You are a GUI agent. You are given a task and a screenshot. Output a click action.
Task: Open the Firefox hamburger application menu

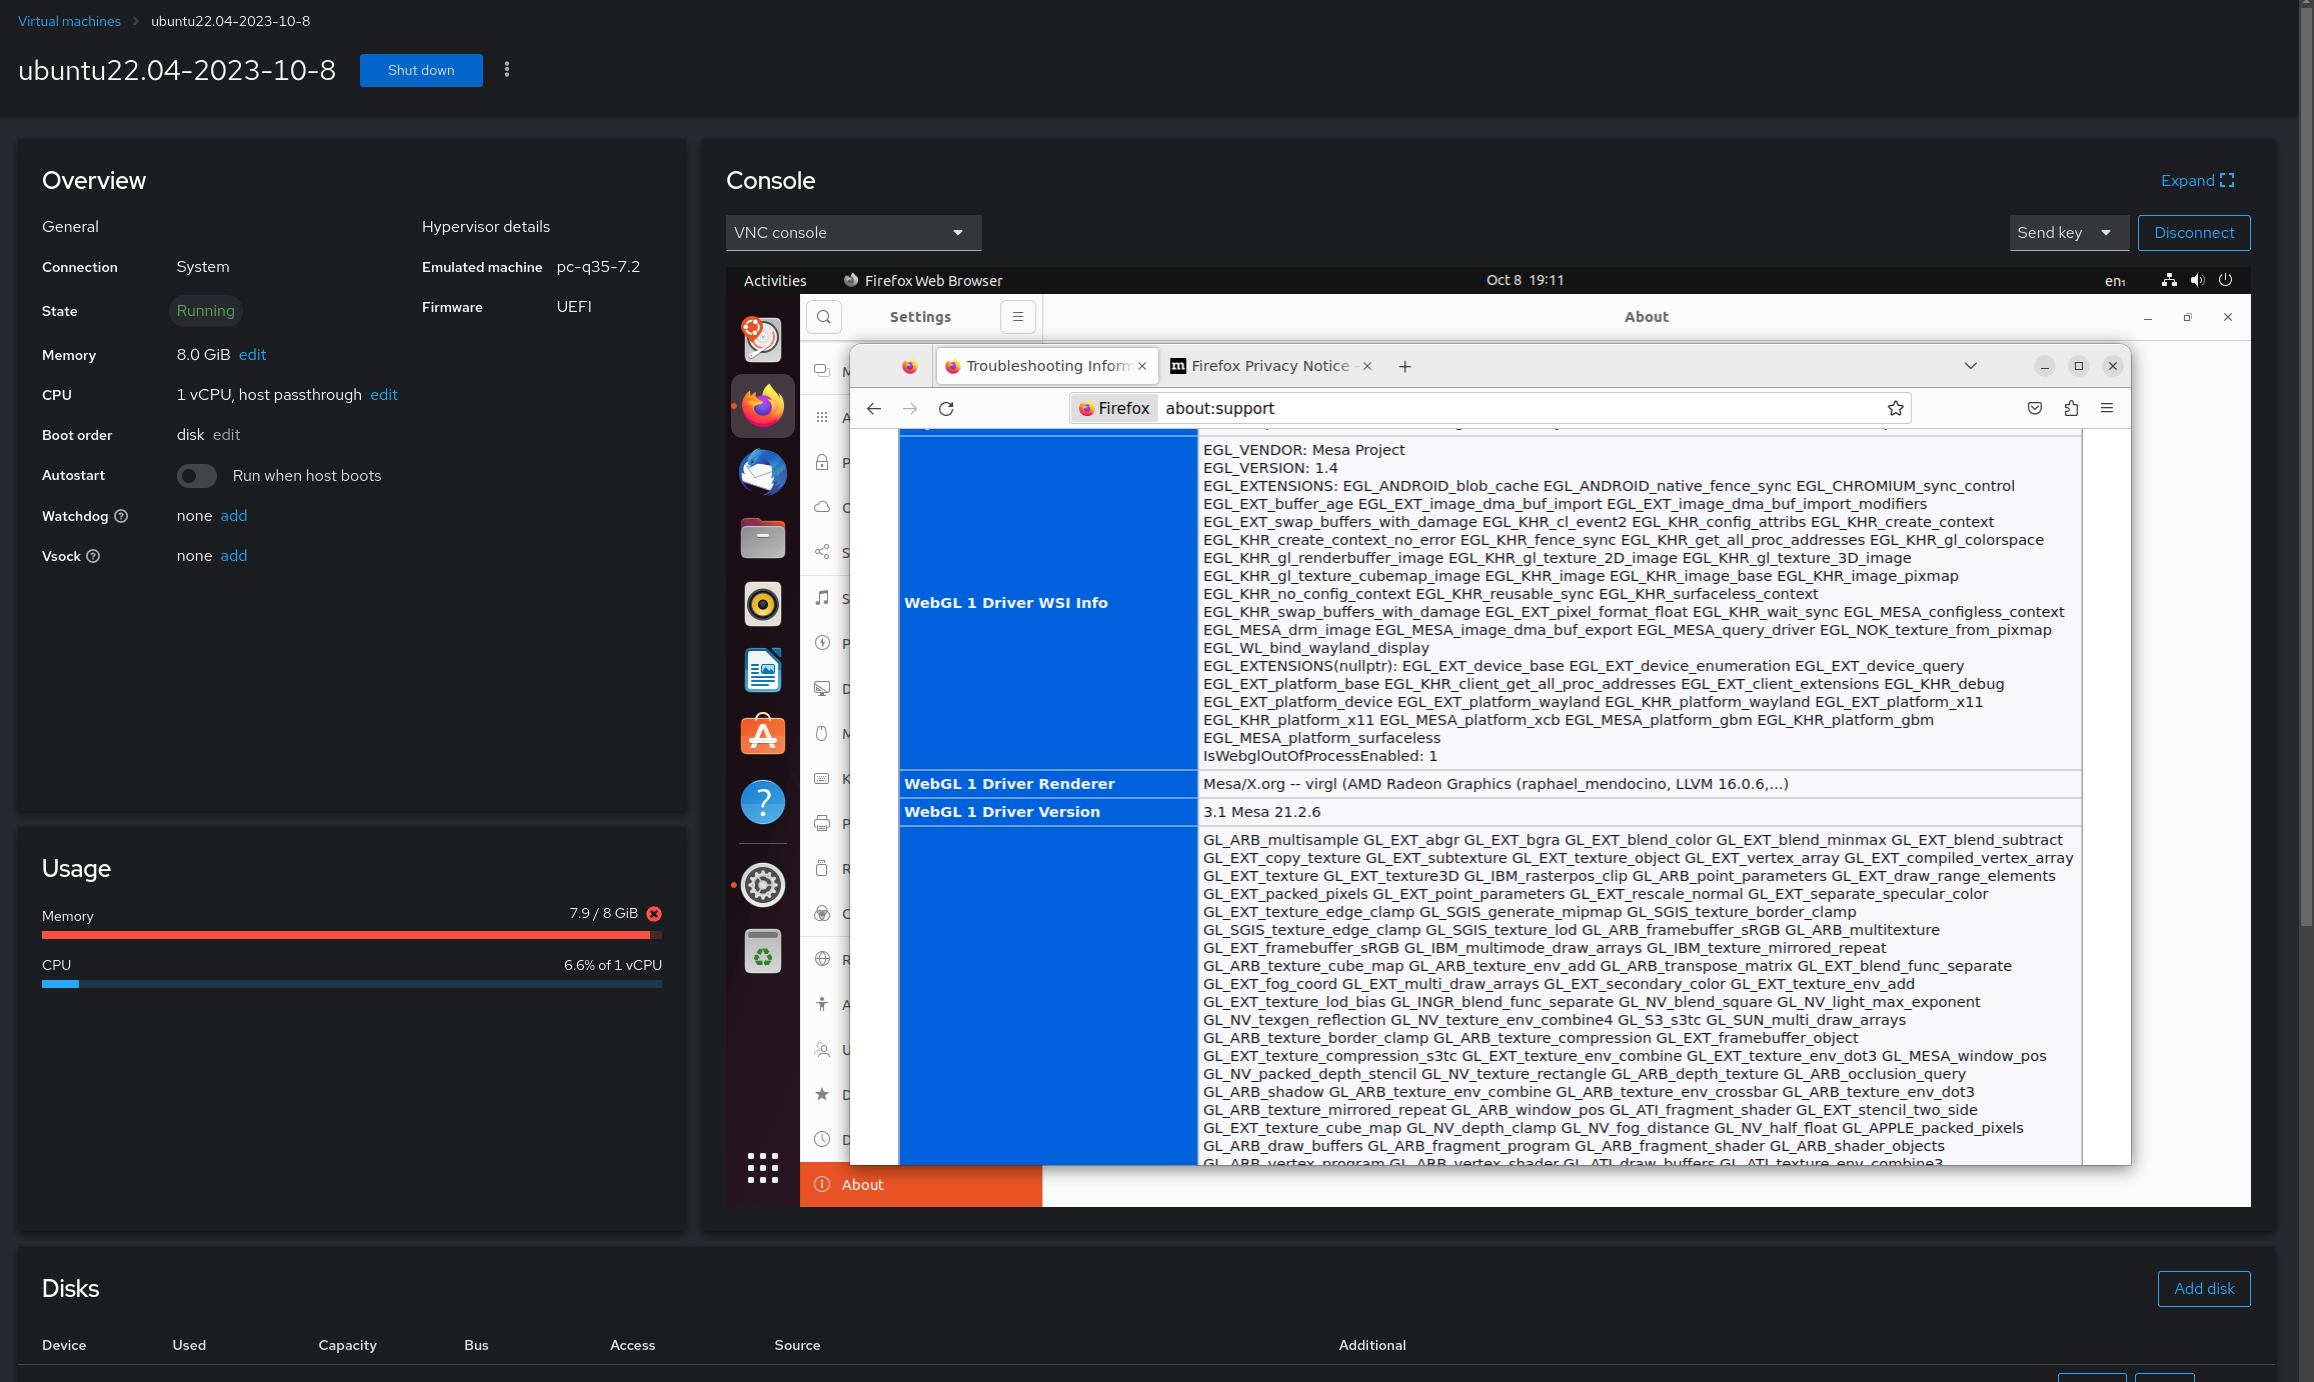tap(2106, 408)
